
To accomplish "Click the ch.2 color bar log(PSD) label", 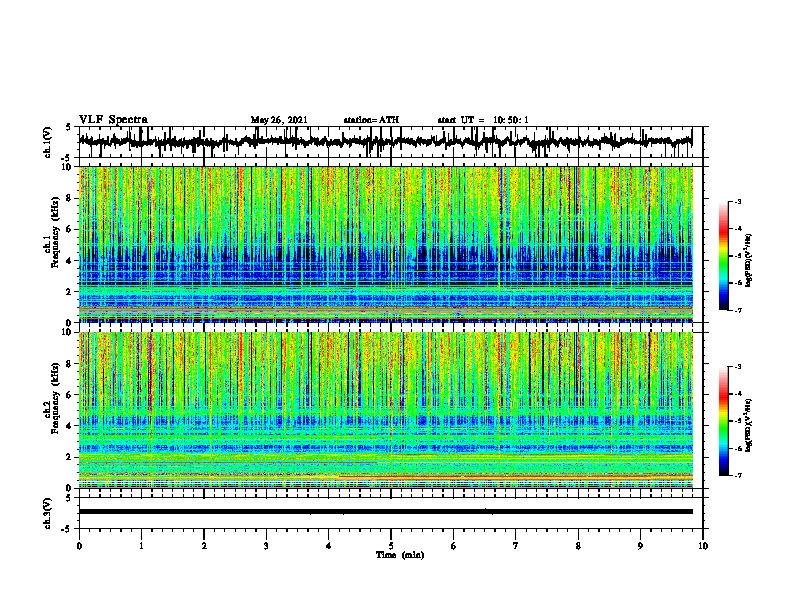I will click(748, 425).
